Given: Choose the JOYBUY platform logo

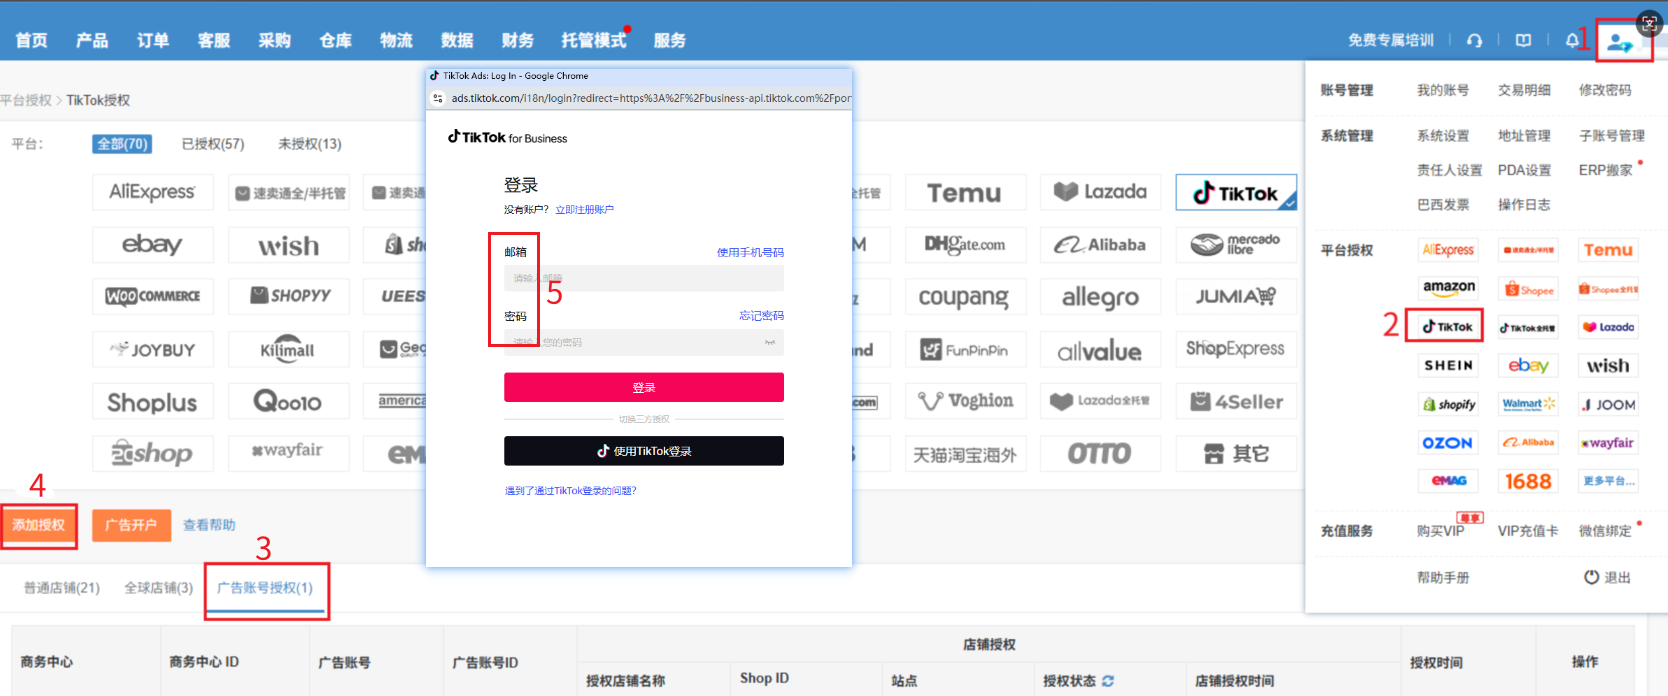Looking at the screenshot, I should (152, 349).
